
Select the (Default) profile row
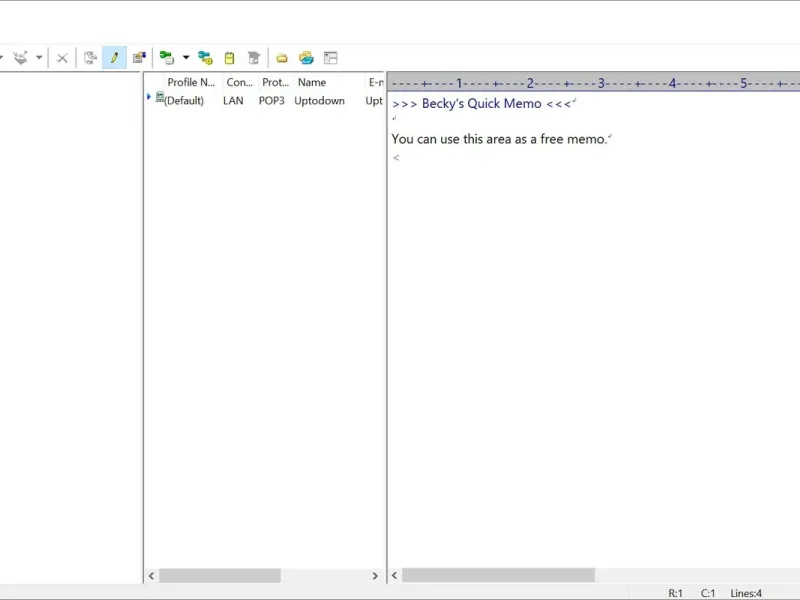pyautogui.click(x=265, y=101)
